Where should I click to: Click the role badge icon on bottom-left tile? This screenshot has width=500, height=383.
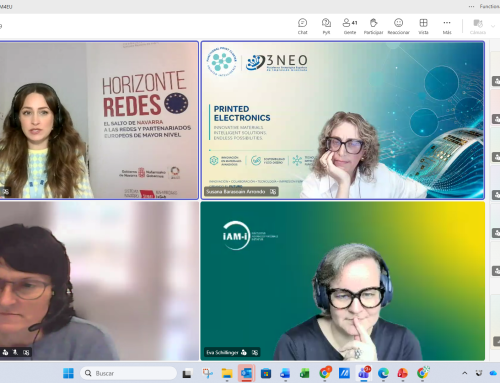[5, 352]
